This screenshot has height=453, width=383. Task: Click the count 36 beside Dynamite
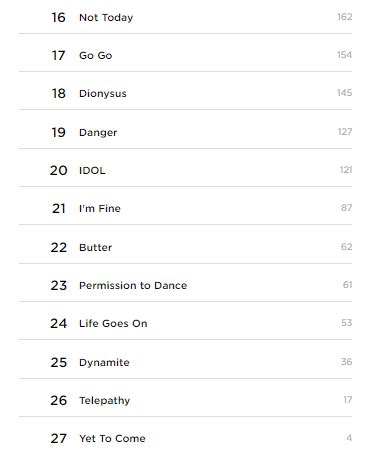[347, 362]
